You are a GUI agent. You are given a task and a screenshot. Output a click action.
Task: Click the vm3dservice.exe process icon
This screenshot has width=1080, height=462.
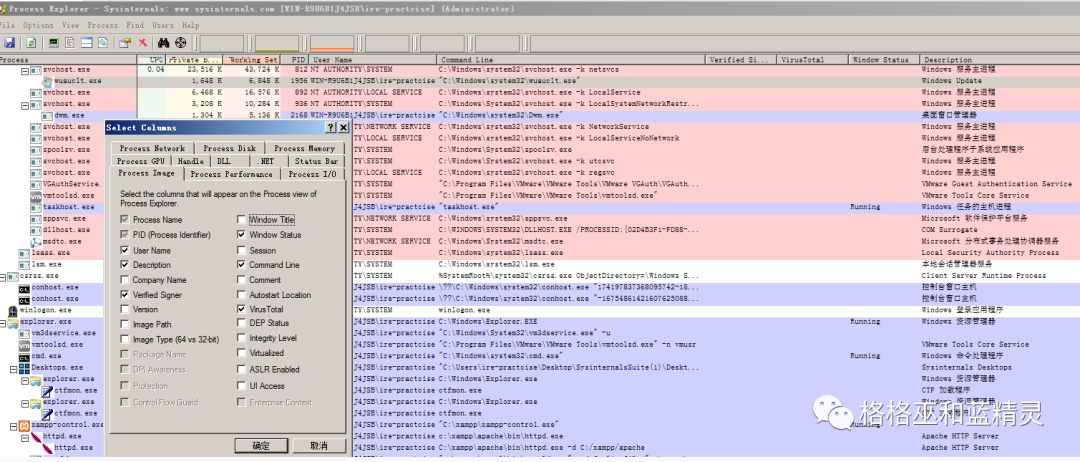pyautogui.click(x=25, y=333)
